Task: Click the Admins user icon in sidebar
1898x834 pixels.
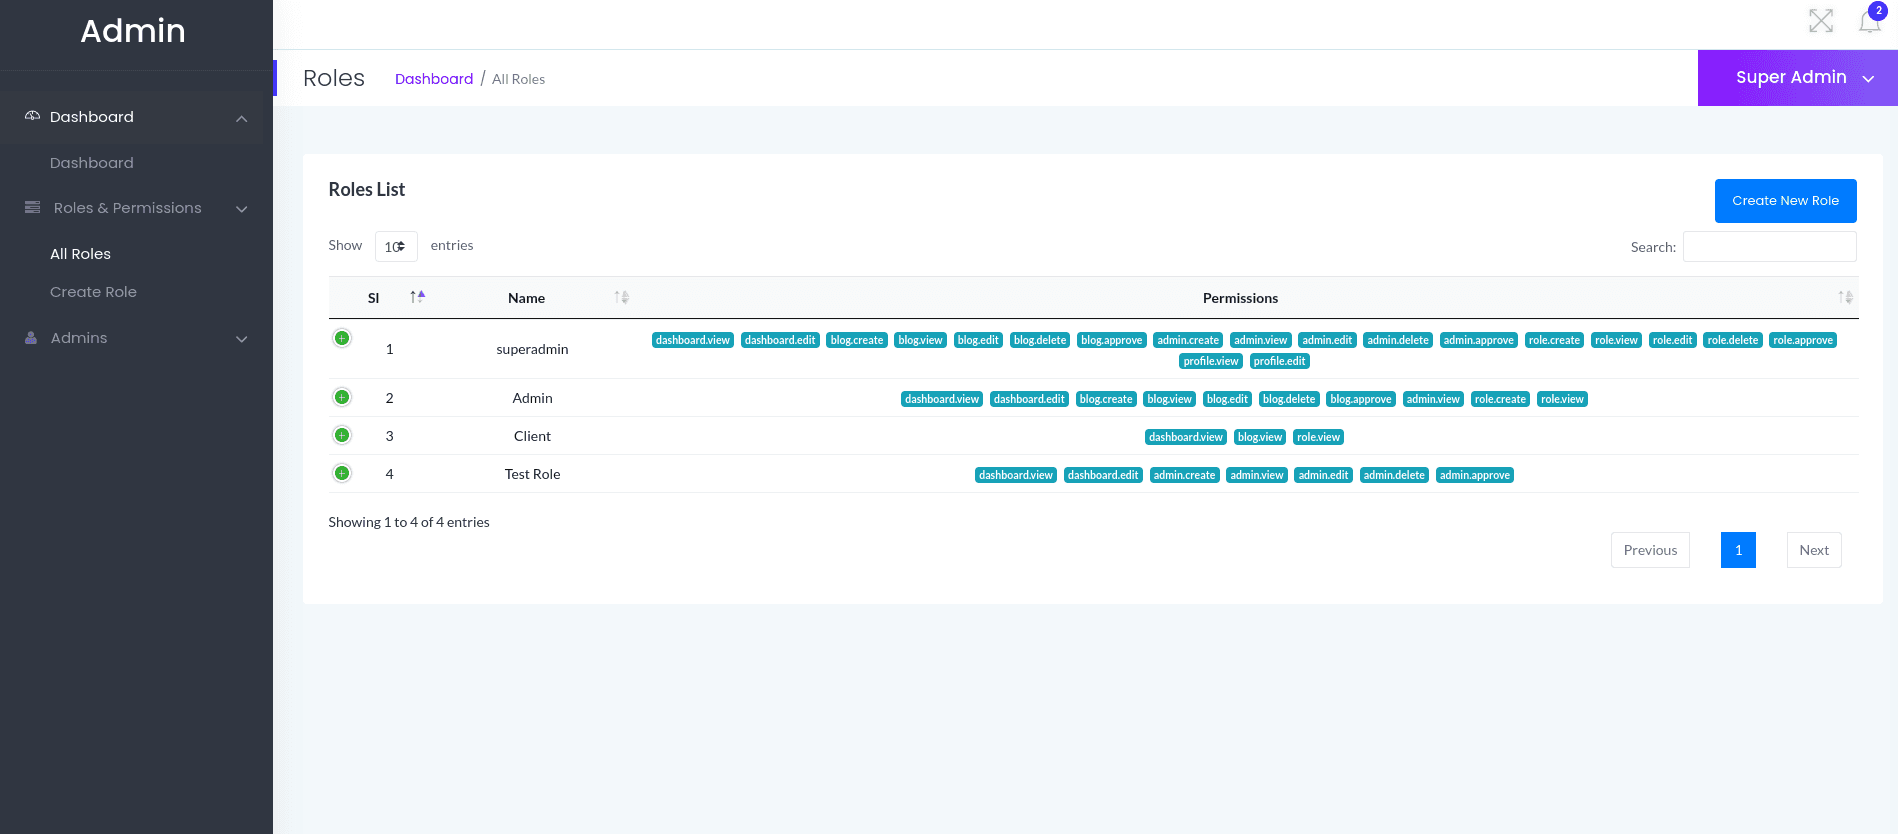Action: point(31,338)
